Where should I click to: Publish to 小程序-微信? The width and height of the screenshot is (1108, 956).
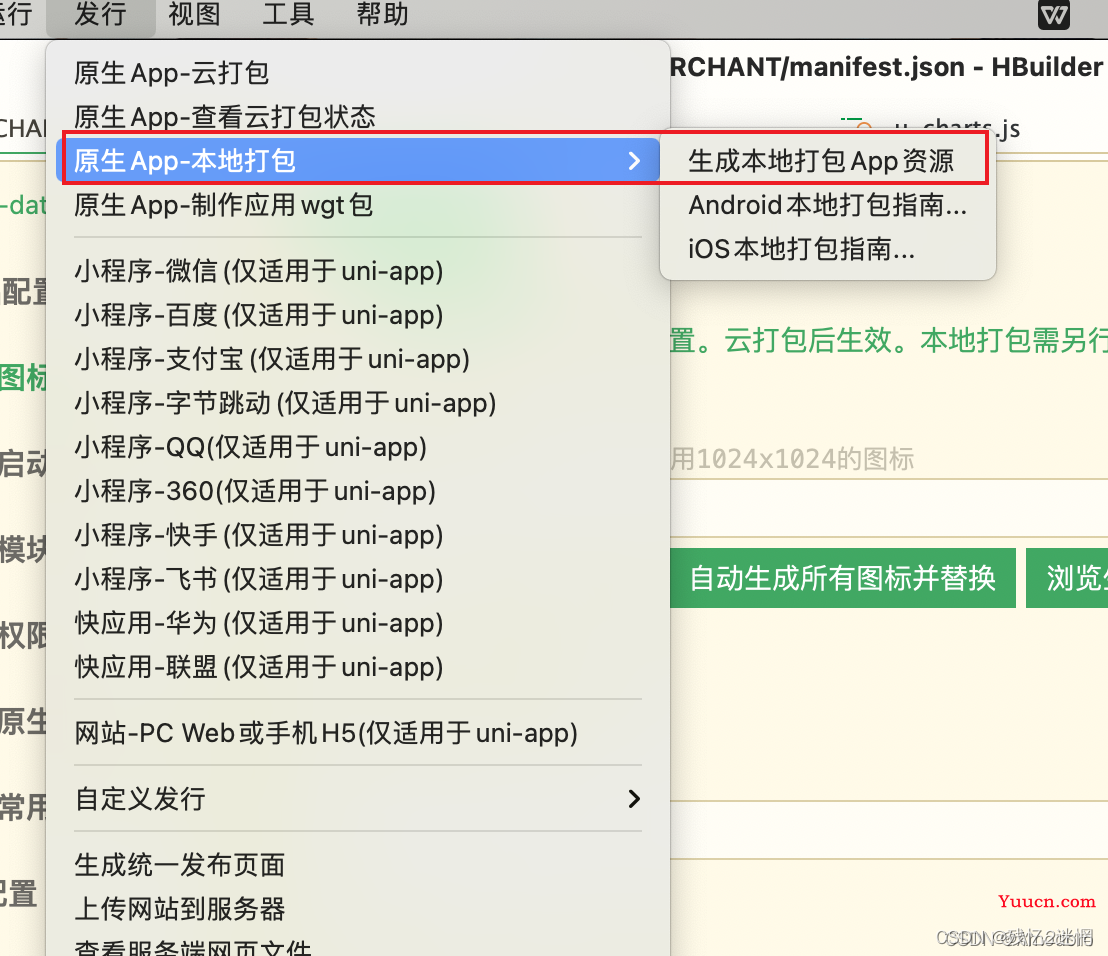pos(259,271)
